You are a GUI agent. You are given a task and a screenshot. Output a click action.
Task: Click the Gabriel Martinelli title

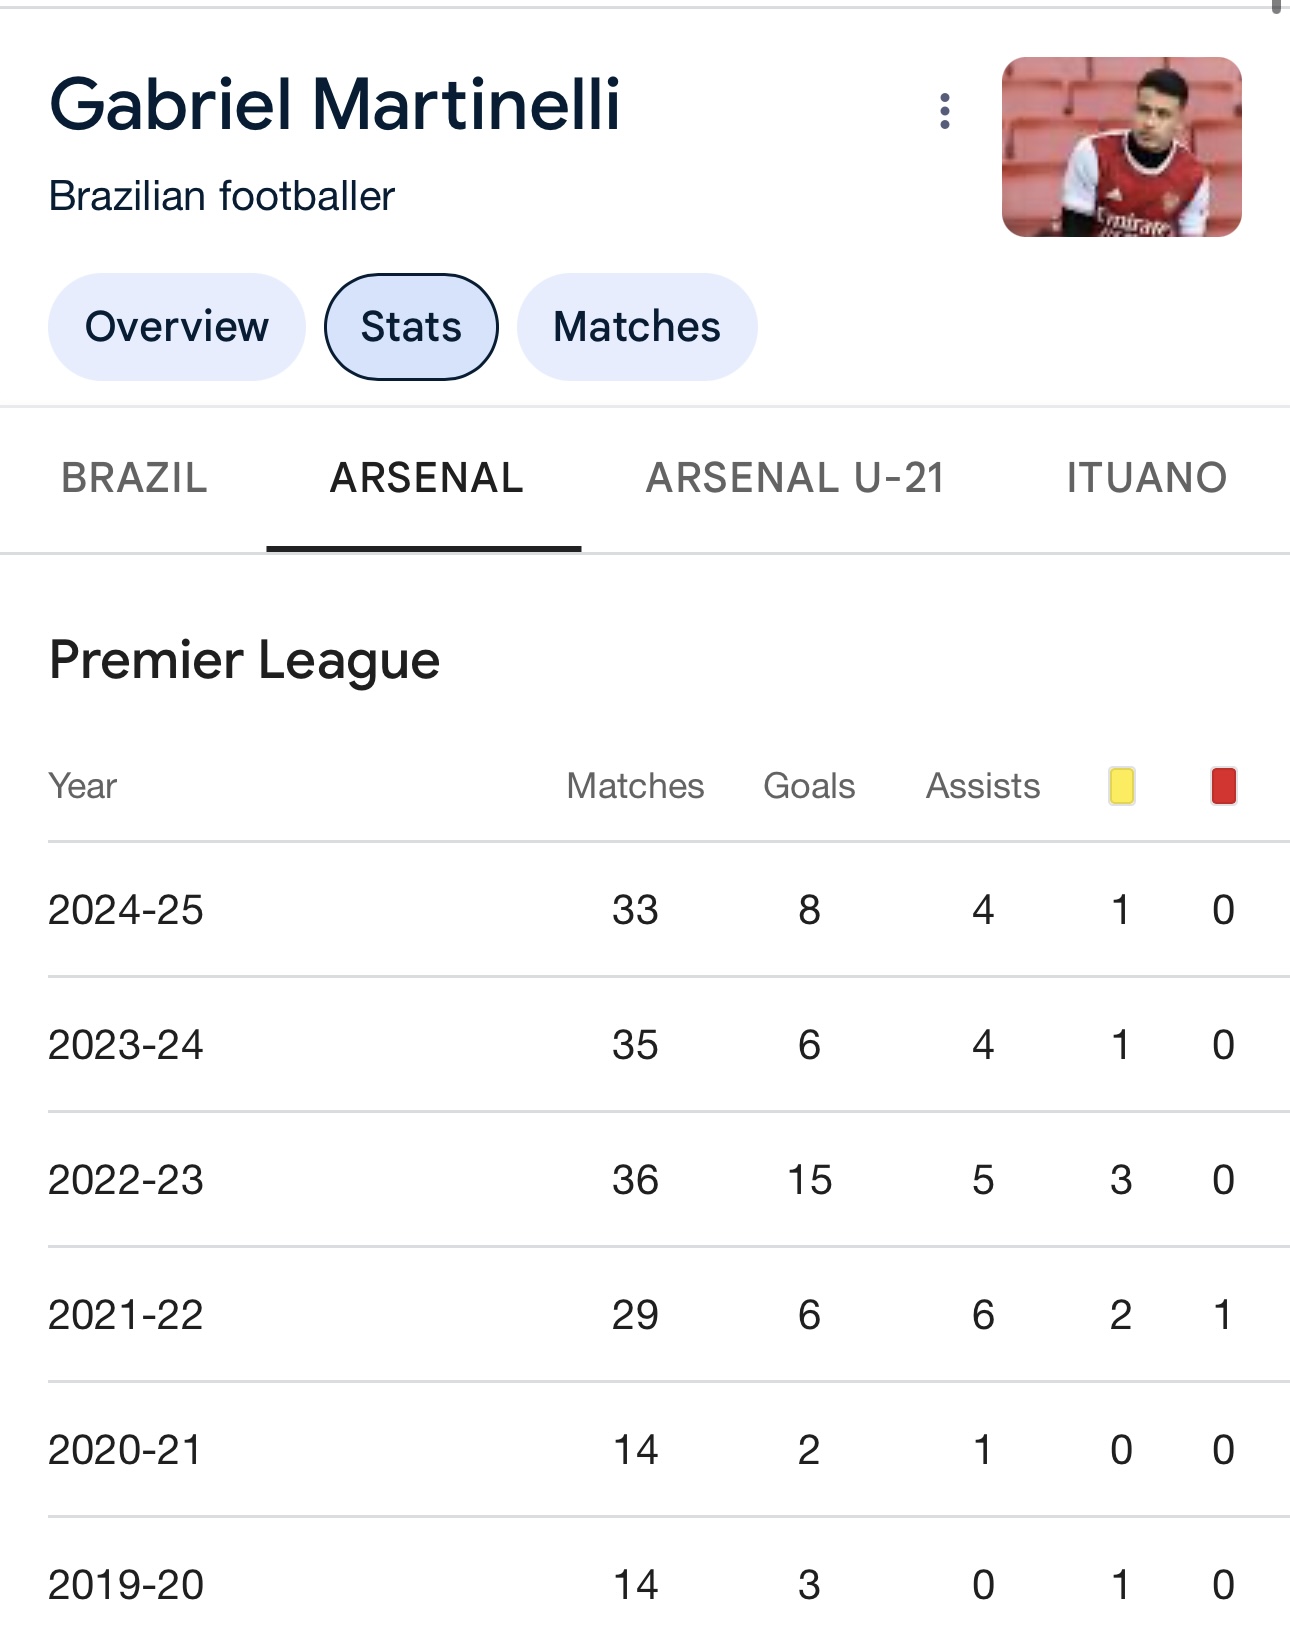[335, 105]
